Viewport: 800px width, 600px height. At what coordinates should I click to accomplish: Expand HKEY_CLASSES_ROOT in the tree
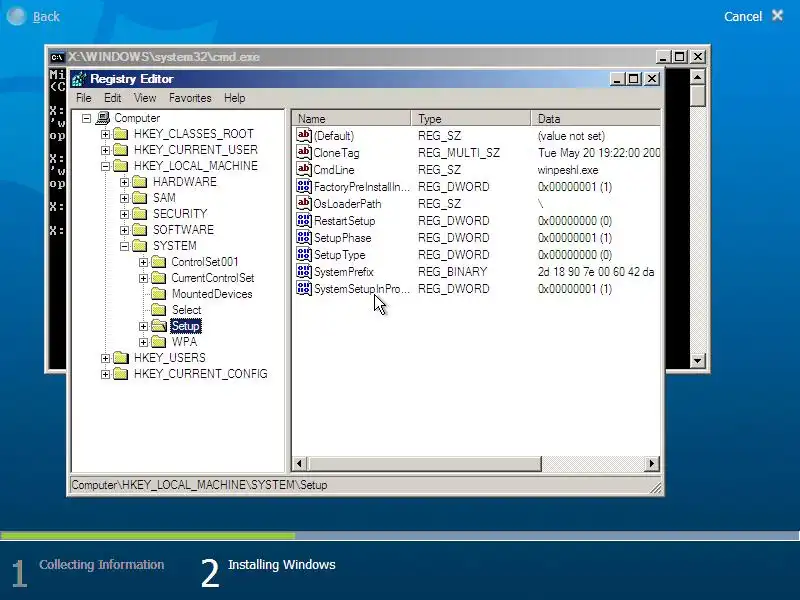pos(105,134)
